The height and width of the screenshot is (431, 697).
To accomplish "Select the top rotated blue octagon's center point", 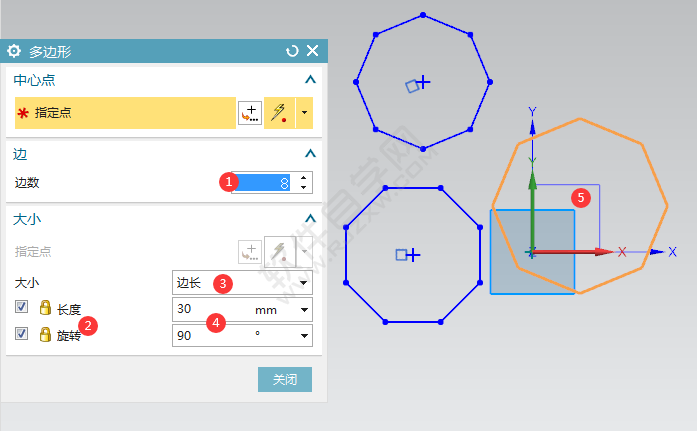I will click(x=423, y=82).
